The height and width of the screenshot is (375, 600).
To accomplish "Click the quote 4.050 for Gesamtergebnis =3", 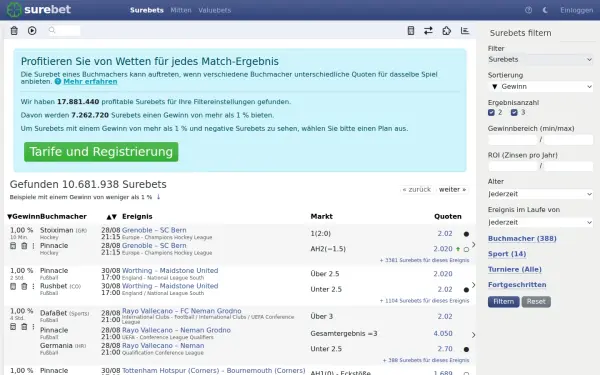I will [x=443, y=334].
